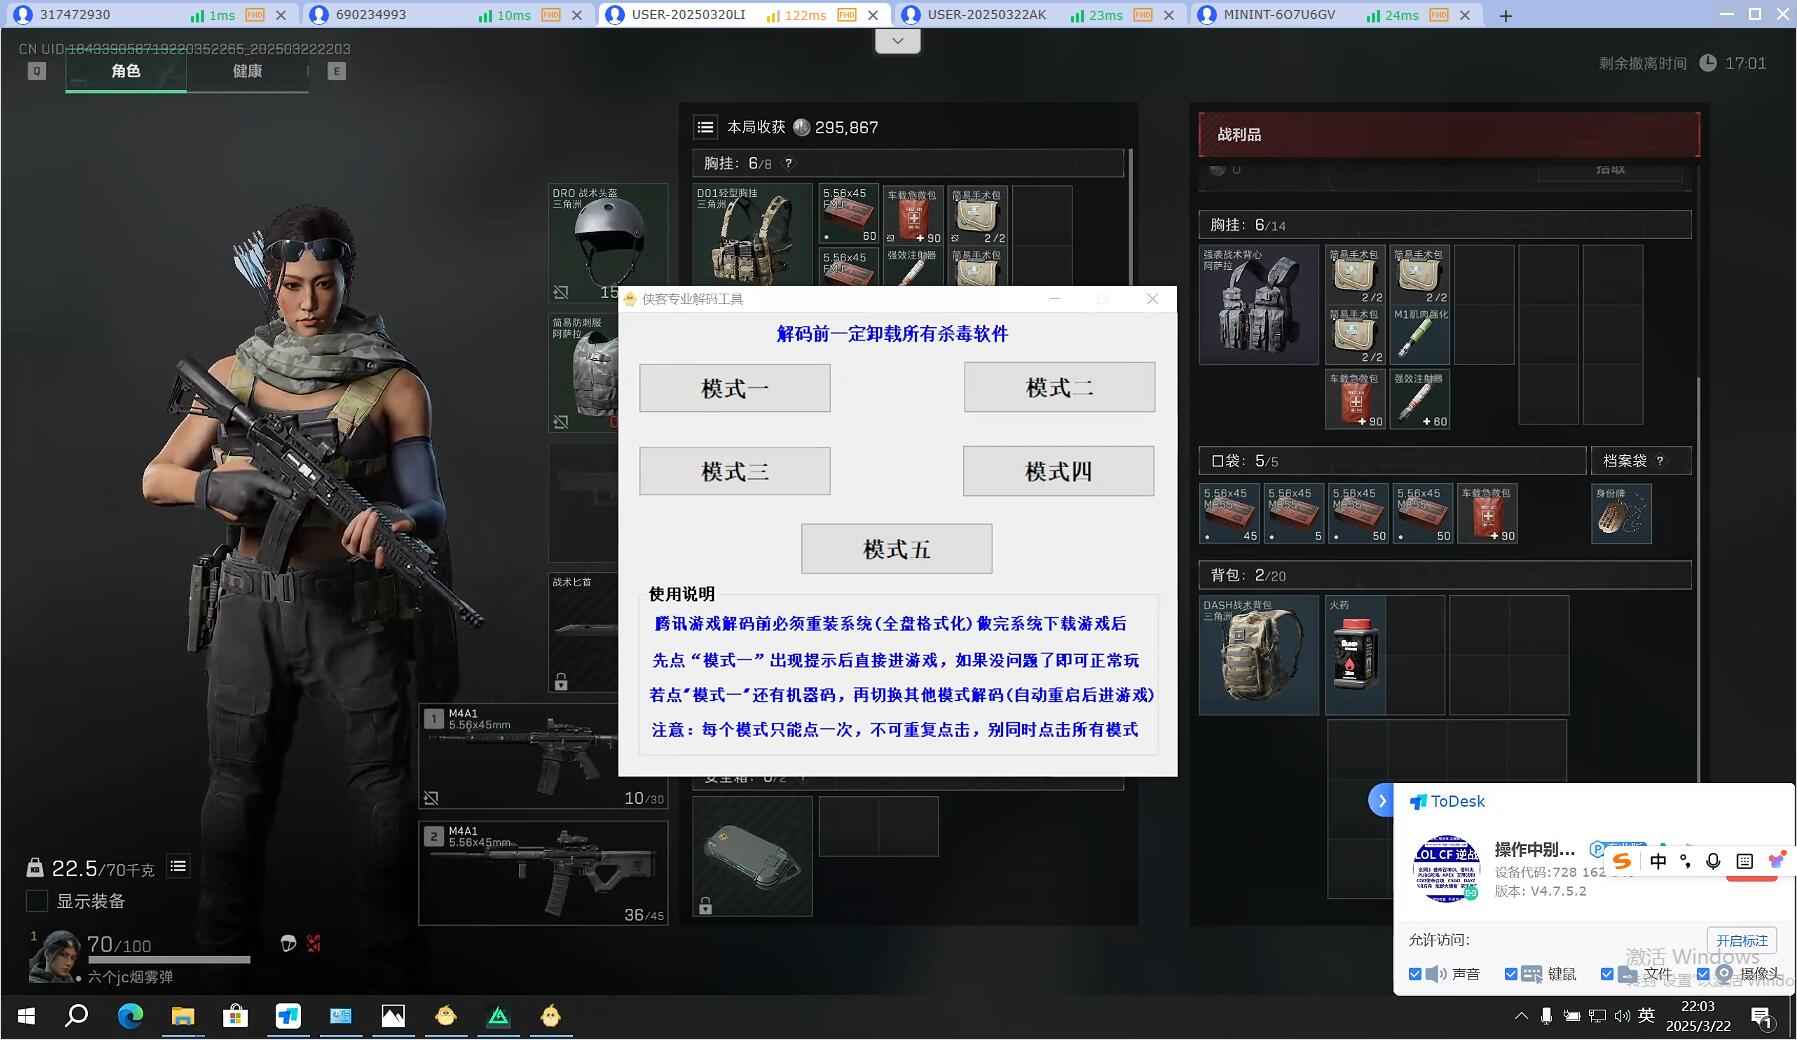Add a new remote connection tab
1797x1040 pixels.
coord(1505,15)
